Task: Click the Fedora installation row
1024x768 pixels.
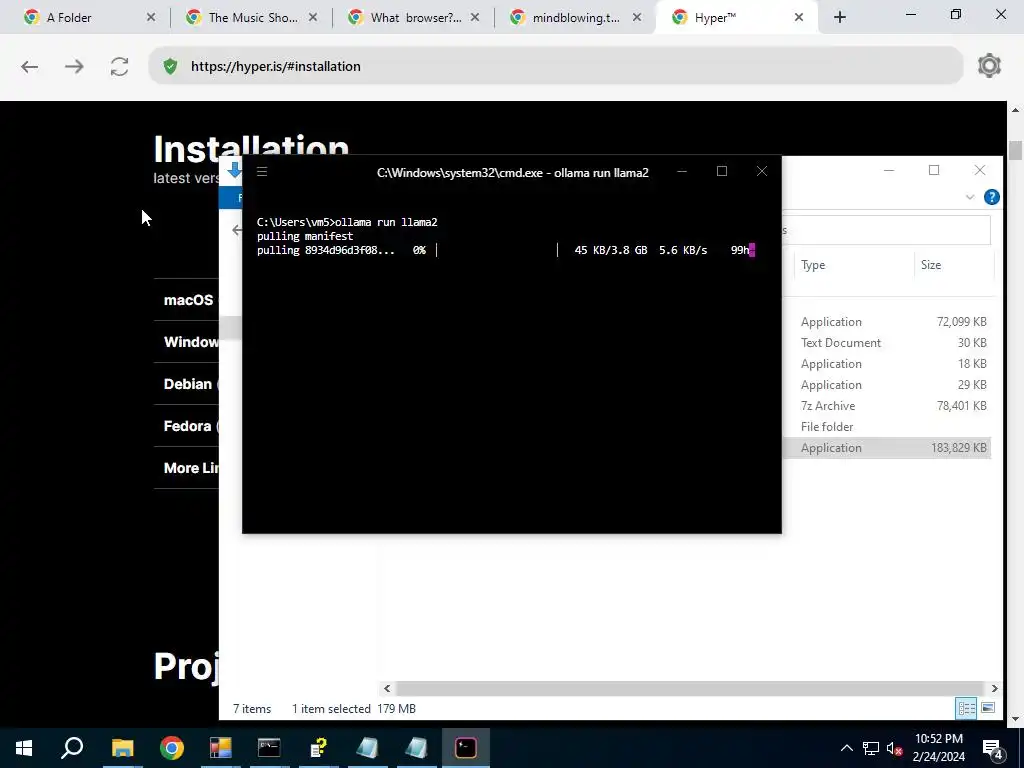Action: 188,426
